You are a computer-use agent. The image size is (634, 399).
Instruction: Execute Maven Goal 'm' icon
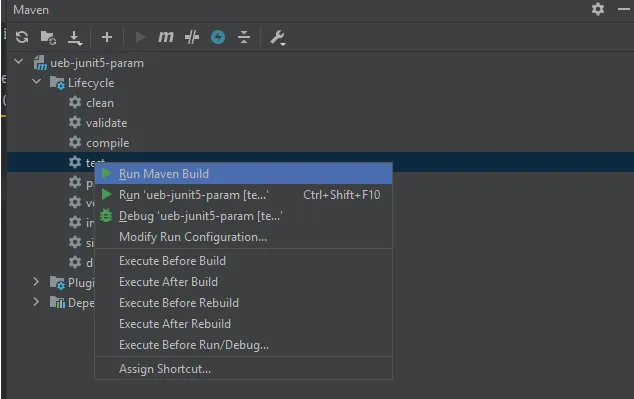coord(166,37)
